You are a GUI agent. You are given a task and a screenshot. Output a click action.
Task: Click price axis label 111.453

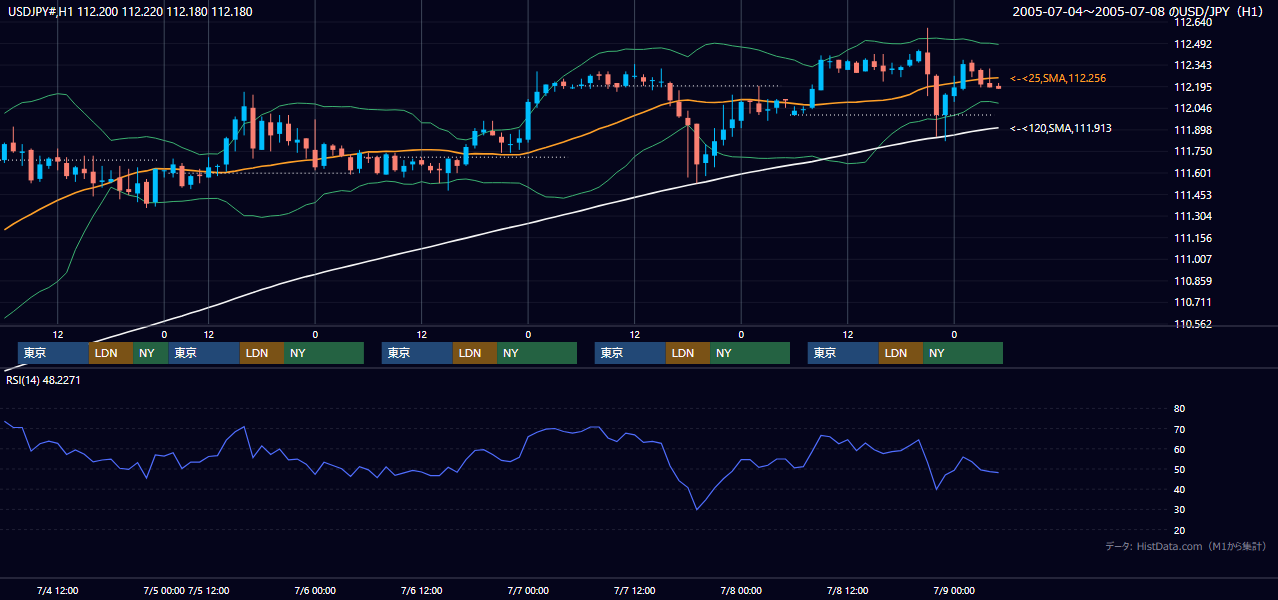1193,195
